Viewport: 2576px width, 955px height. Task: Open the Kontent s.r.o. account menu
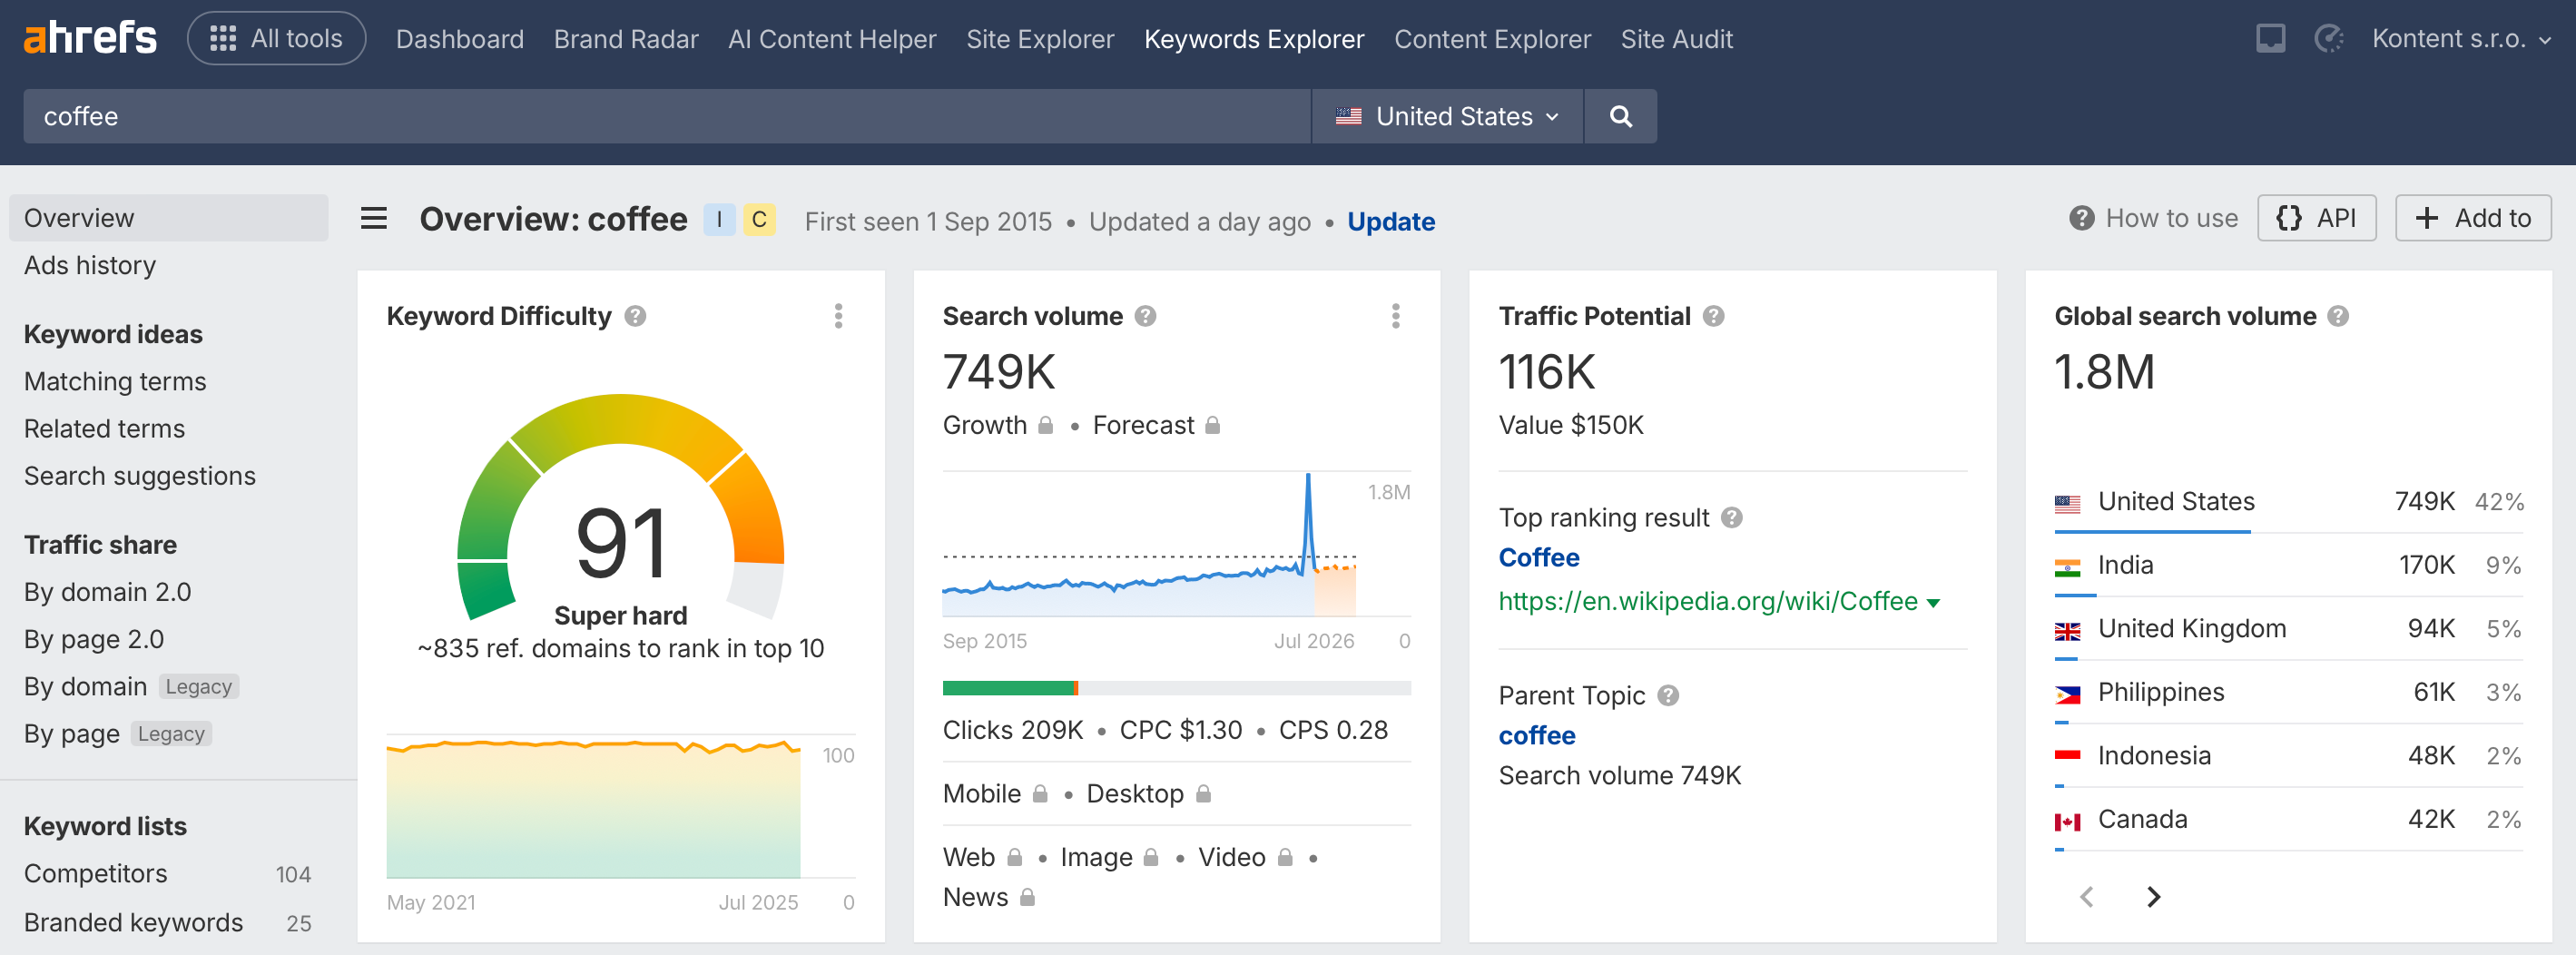coord(2461,39)
